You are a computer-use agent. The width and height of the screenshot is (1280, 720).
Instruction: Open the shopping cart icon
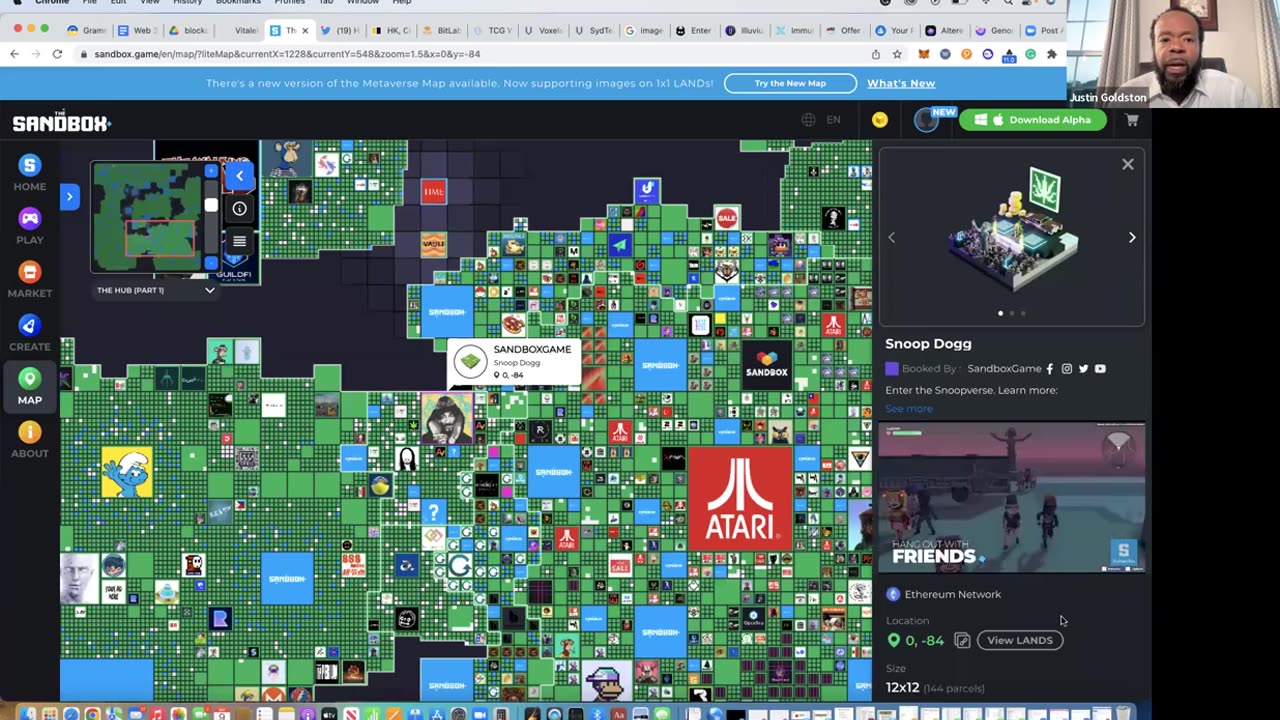pos(1132,120)
